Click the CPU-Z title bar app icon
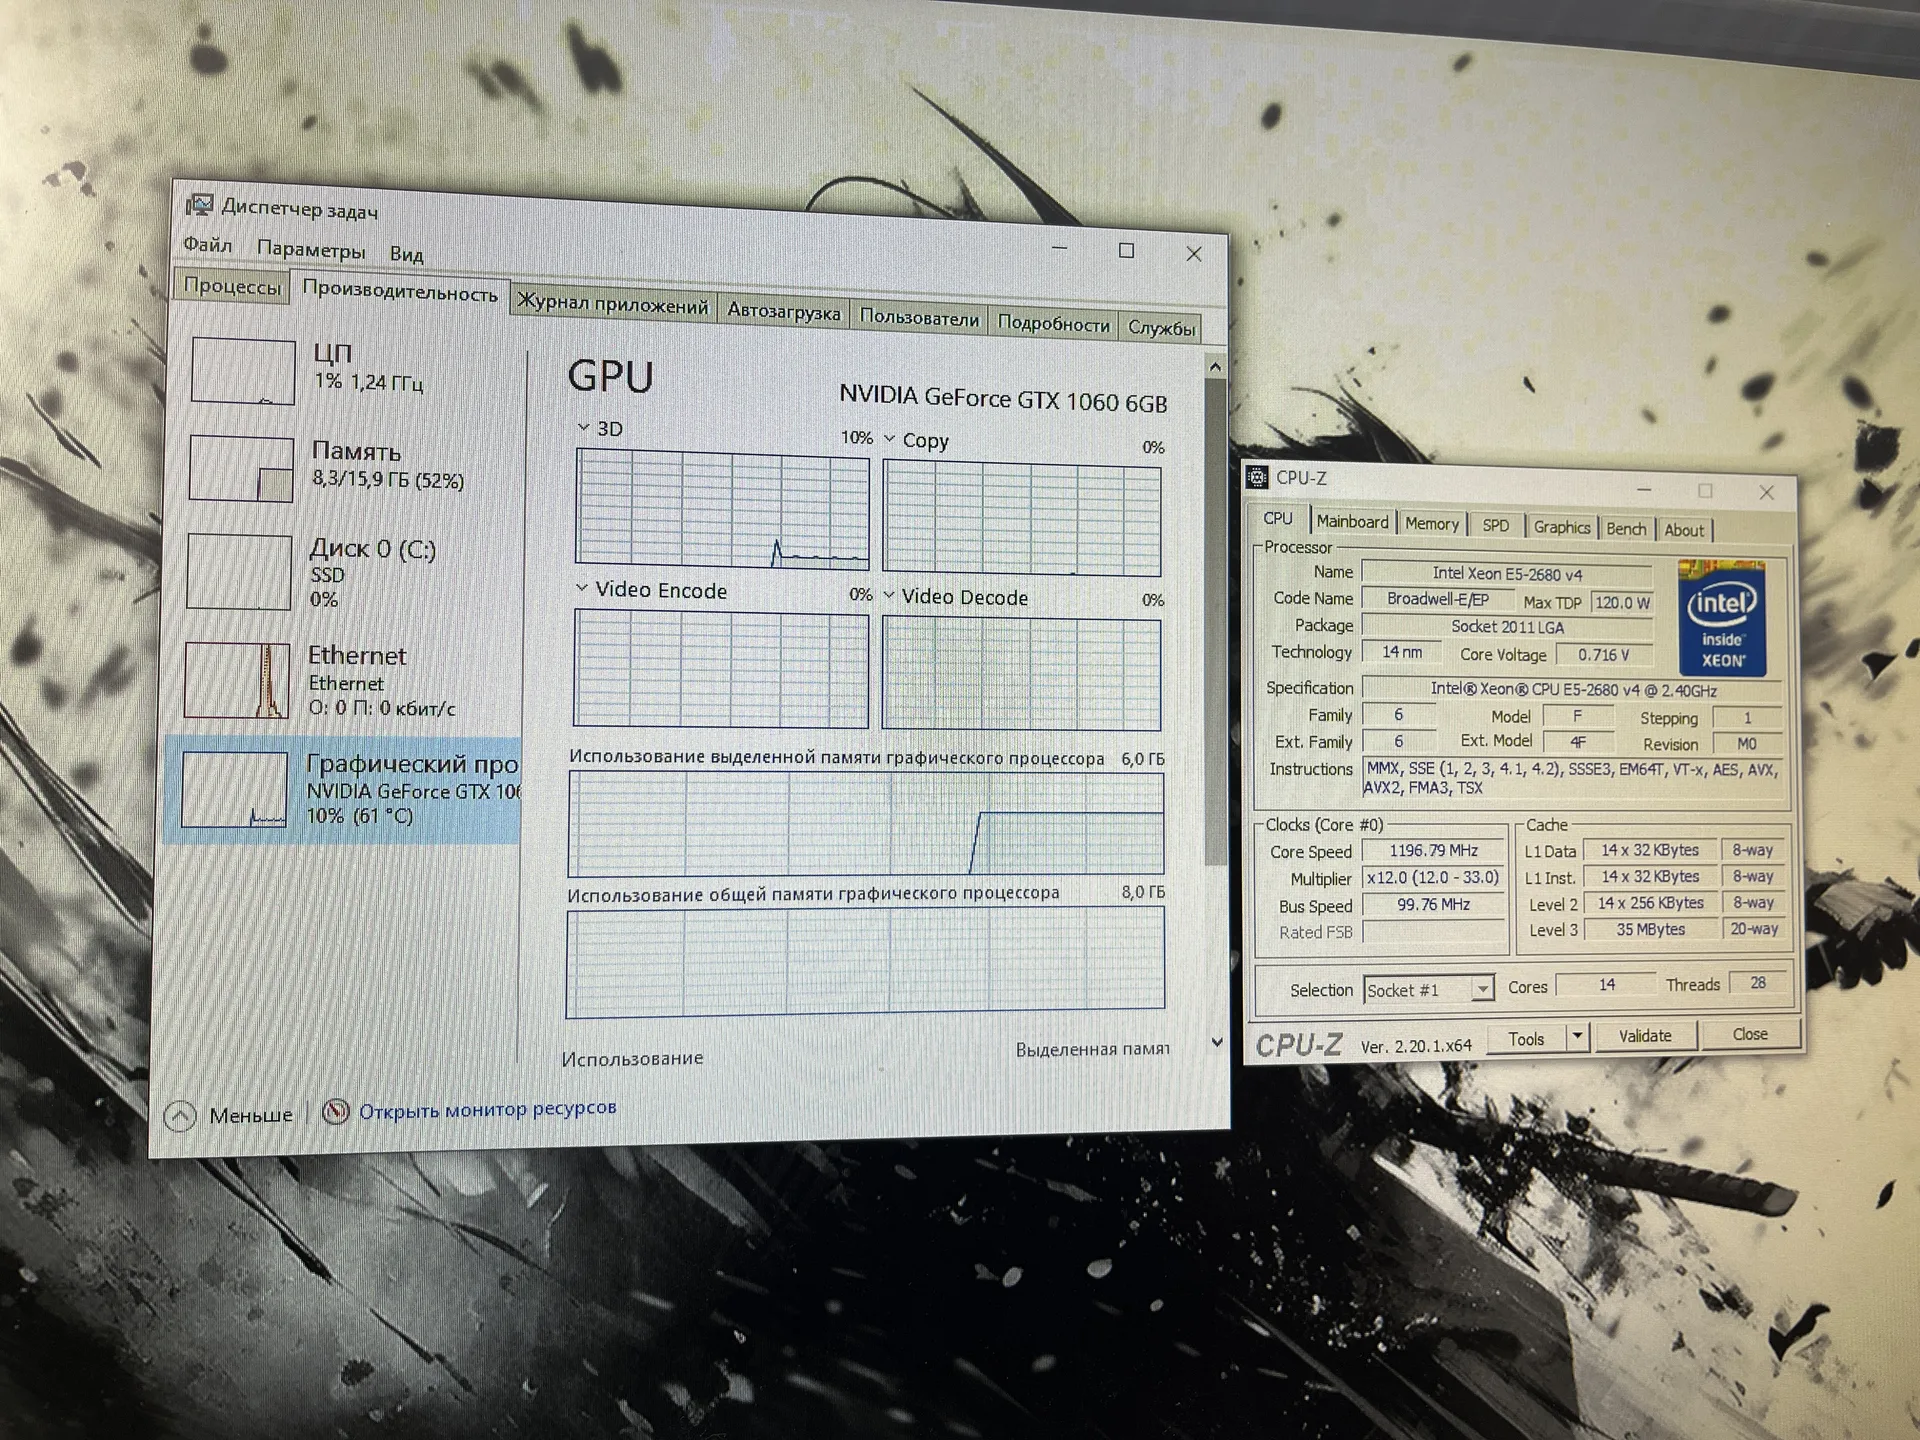The image size is (1920, 1440). point(1258,477)
